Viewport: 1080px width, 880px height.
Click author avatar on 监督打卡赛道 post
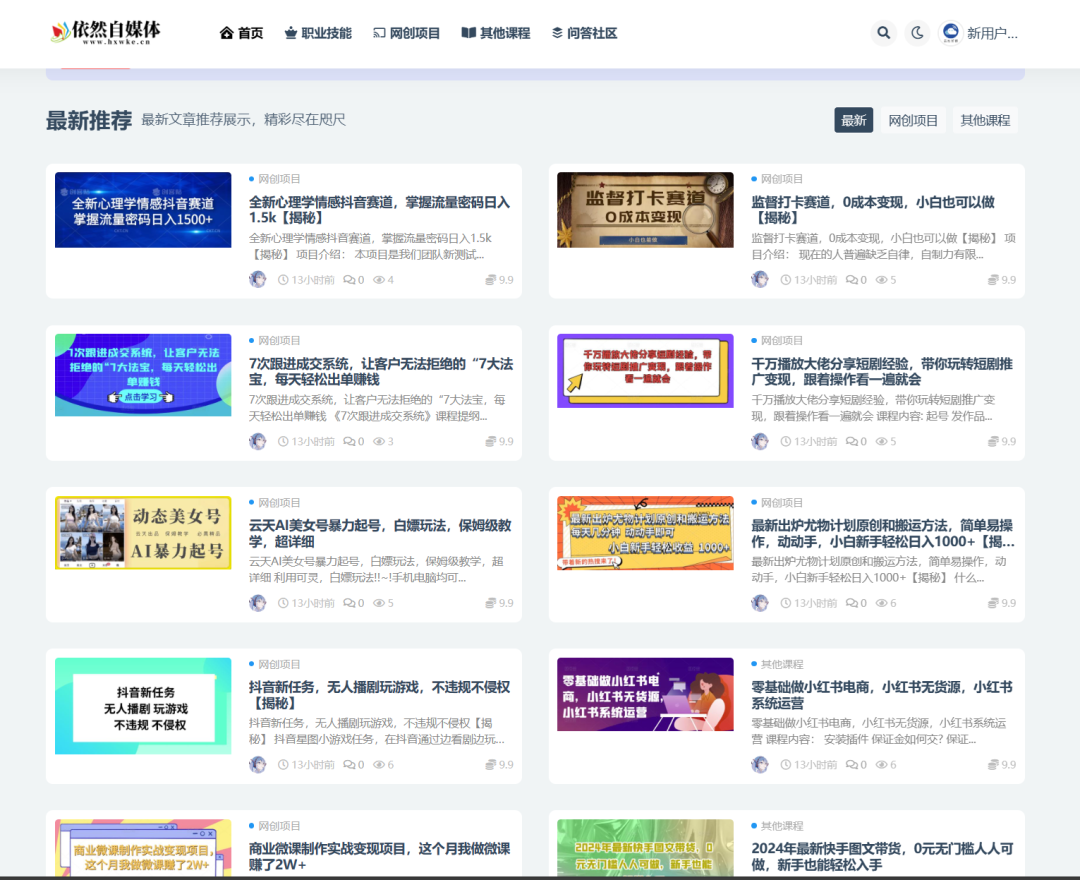point(760,280)
